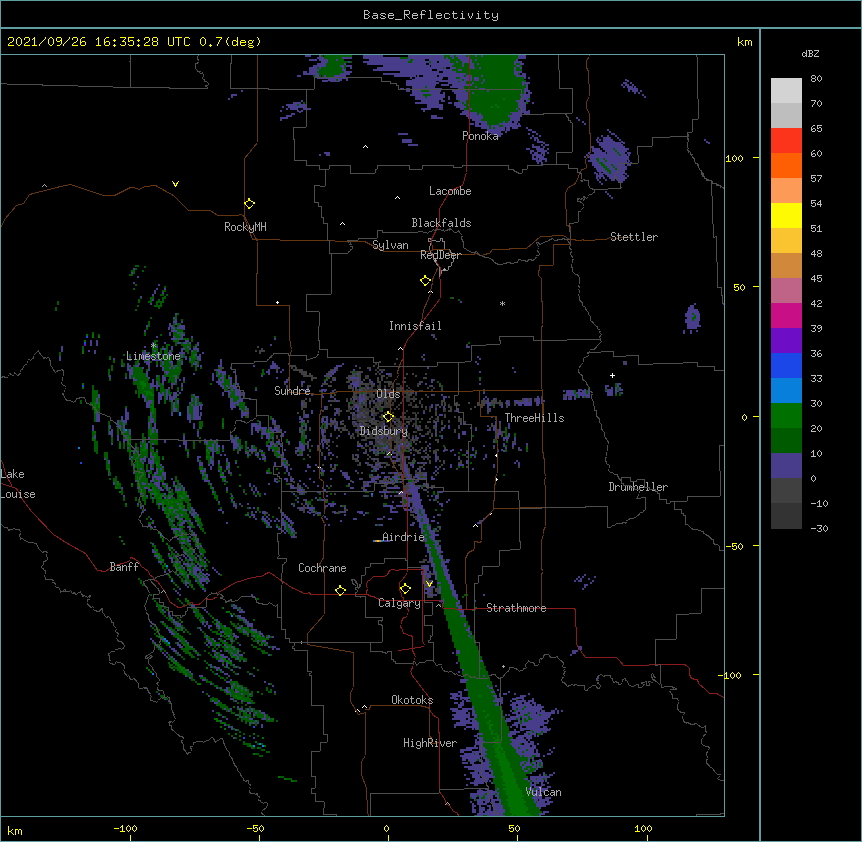Click the Okotoks town label
The height and width of the screenshot is (842, 862).
(412, 700)
